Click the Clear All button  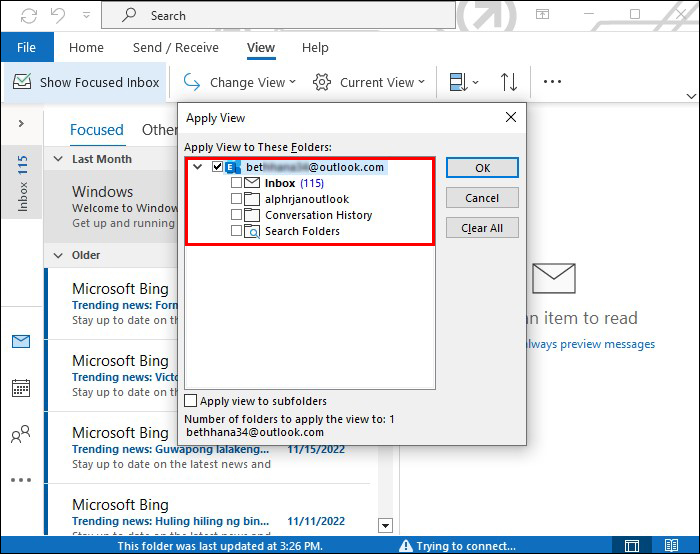[482, 228]
